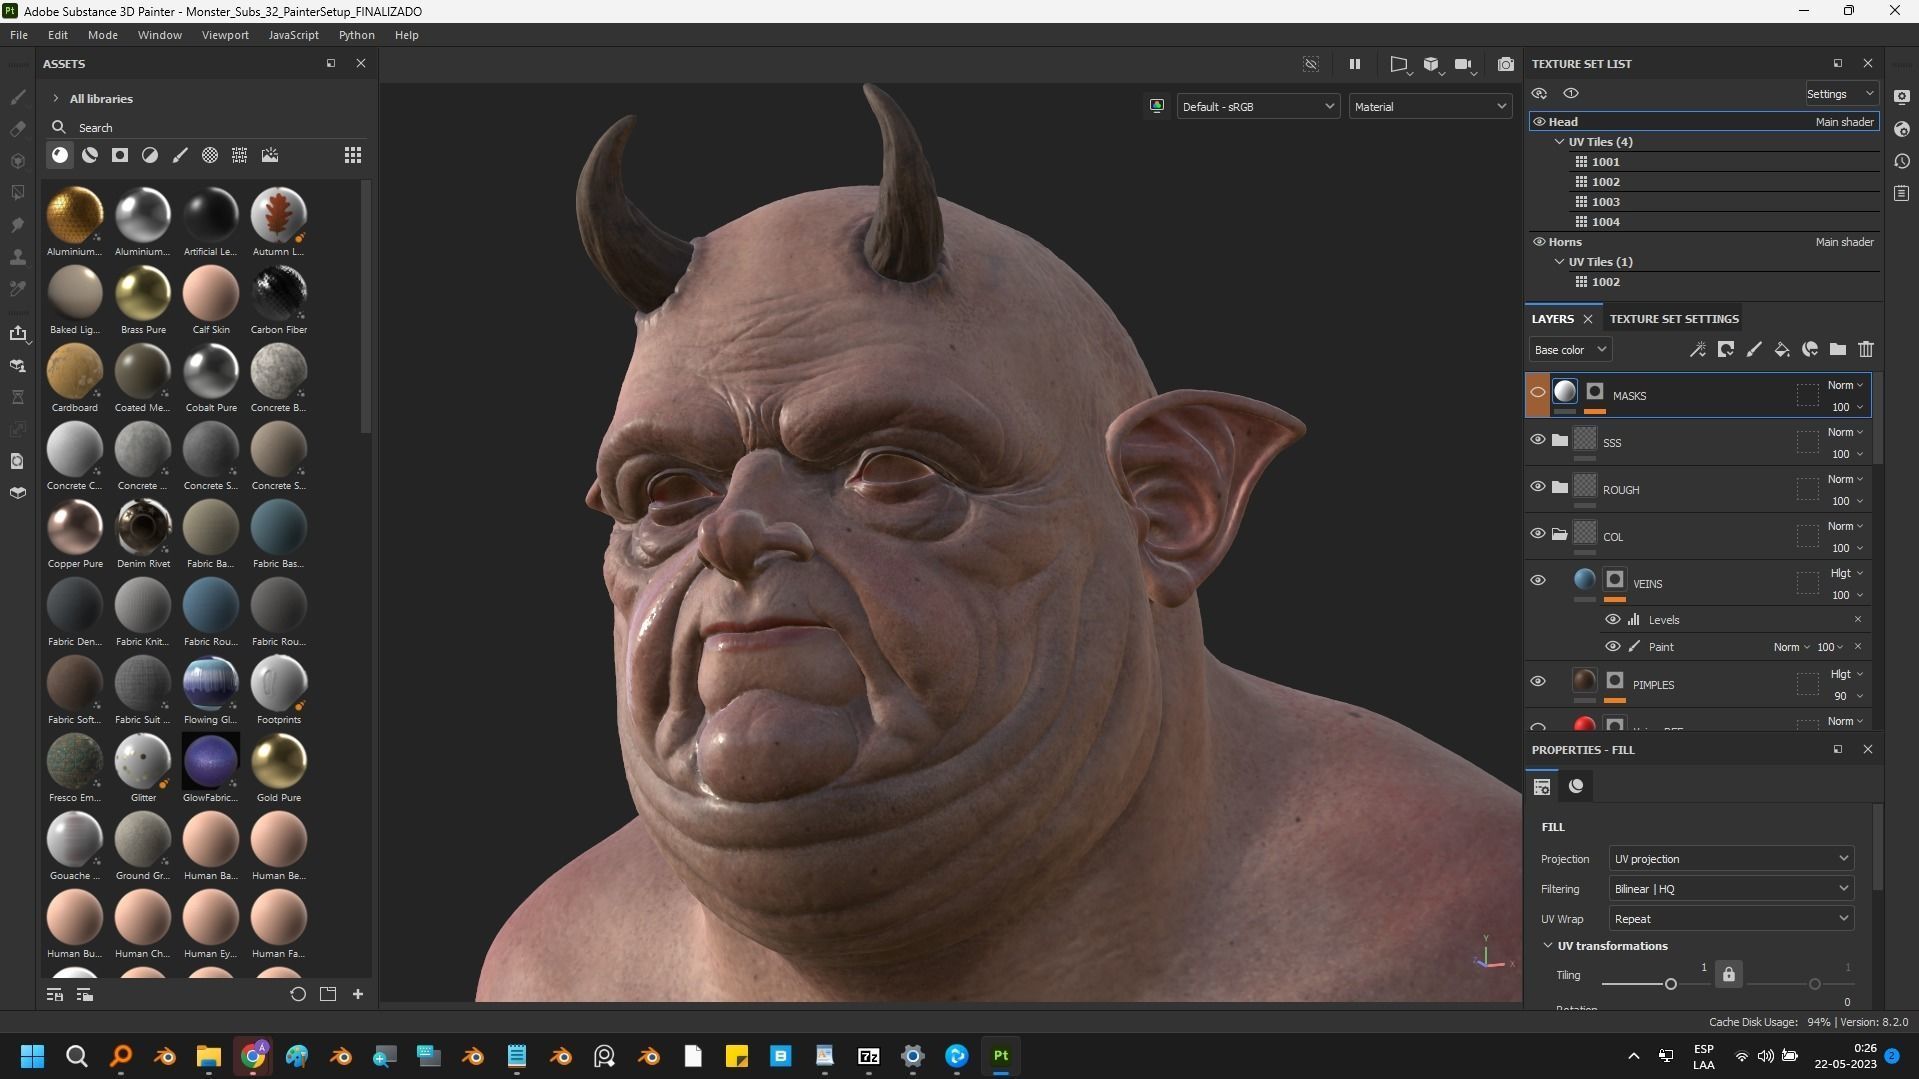Open Texture Set List Settings button
The height and width of the screenshot is (1079, 1919).
coord(1841,94)
